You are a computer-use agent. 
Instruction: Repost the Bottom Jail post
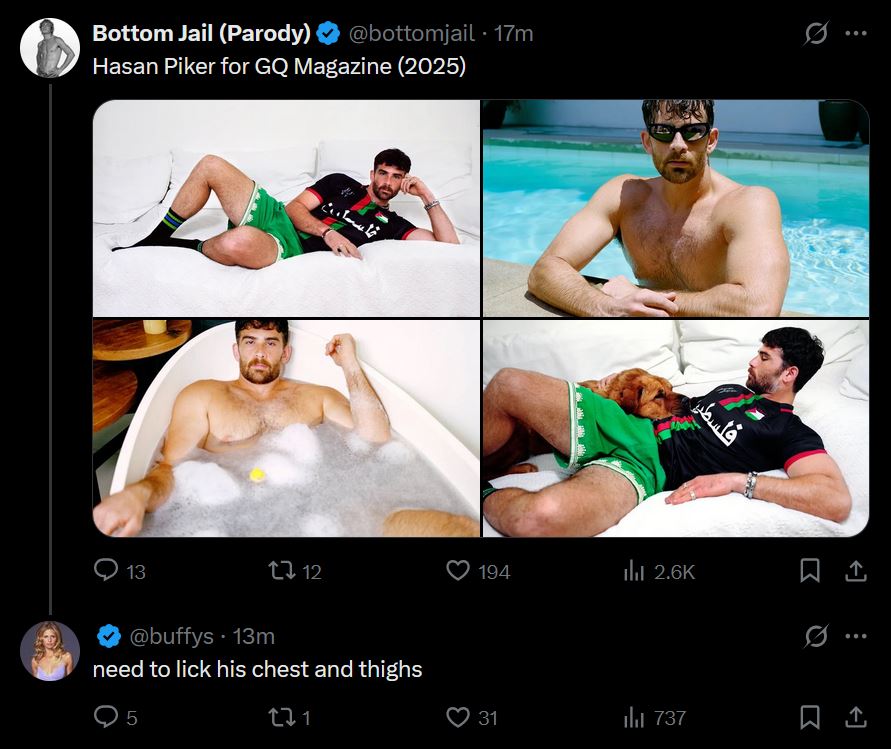click(283, 571)
